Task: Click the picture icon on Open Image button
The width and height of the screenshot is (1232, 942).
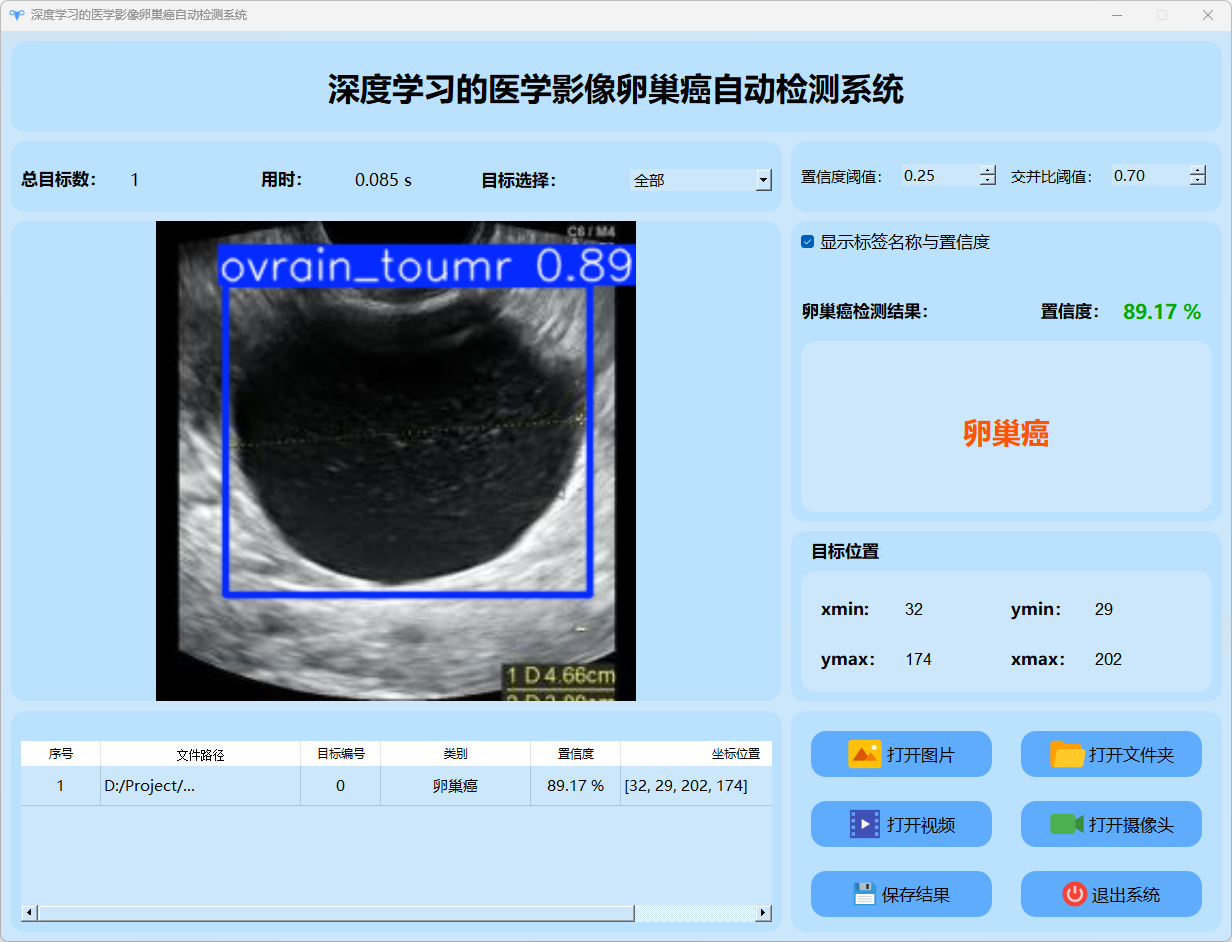Action: [864, 754]
